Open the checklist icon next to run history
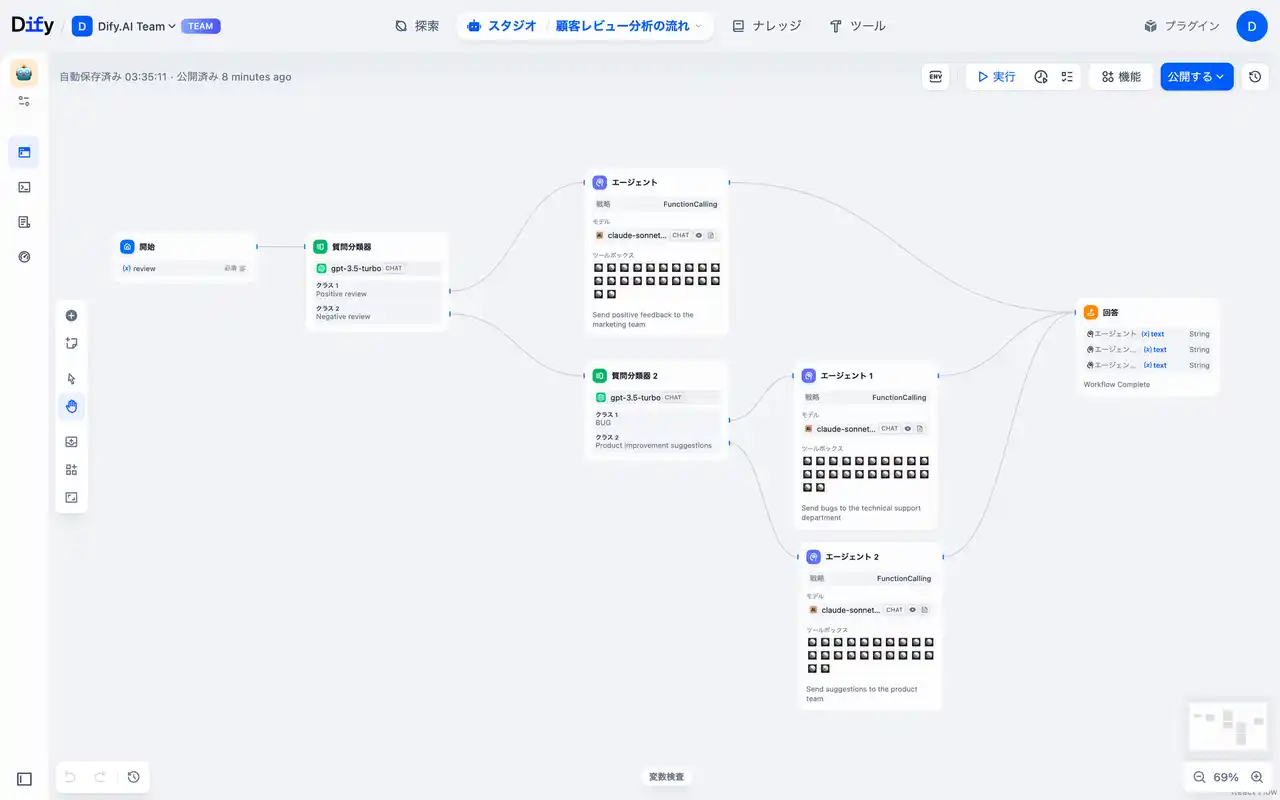This screenshot has height=800, width=1280. point(1067,77)
